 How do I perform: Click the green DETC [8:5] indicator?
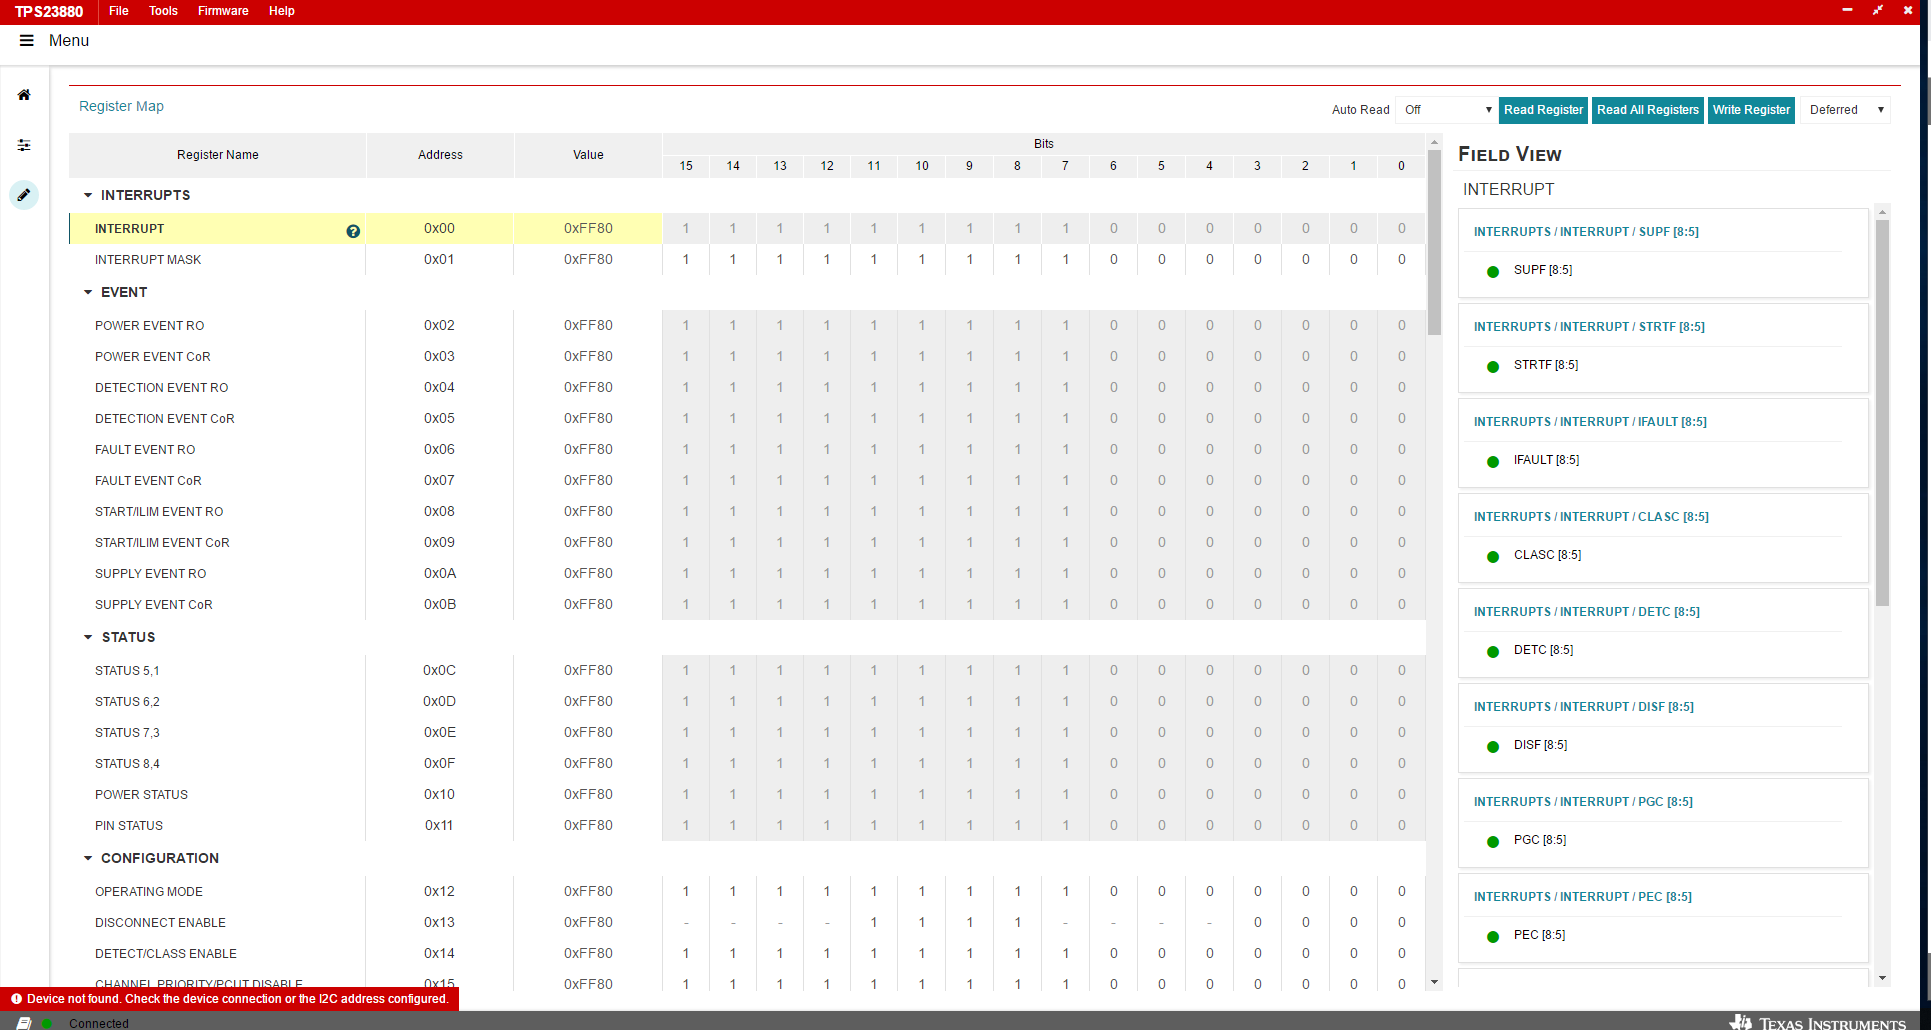[x=1493, y=651]
